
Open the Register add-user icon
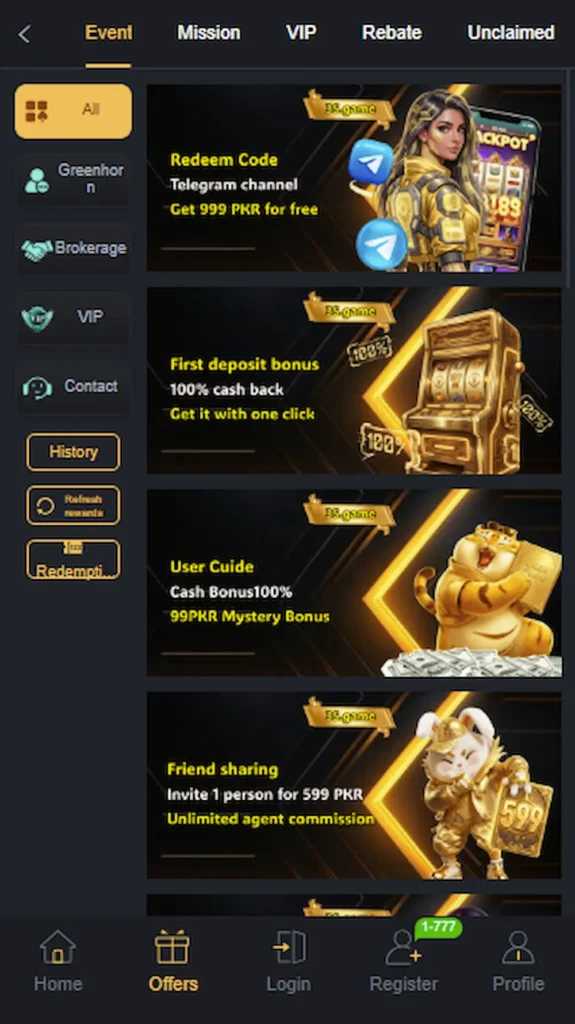tap(403, 948)
